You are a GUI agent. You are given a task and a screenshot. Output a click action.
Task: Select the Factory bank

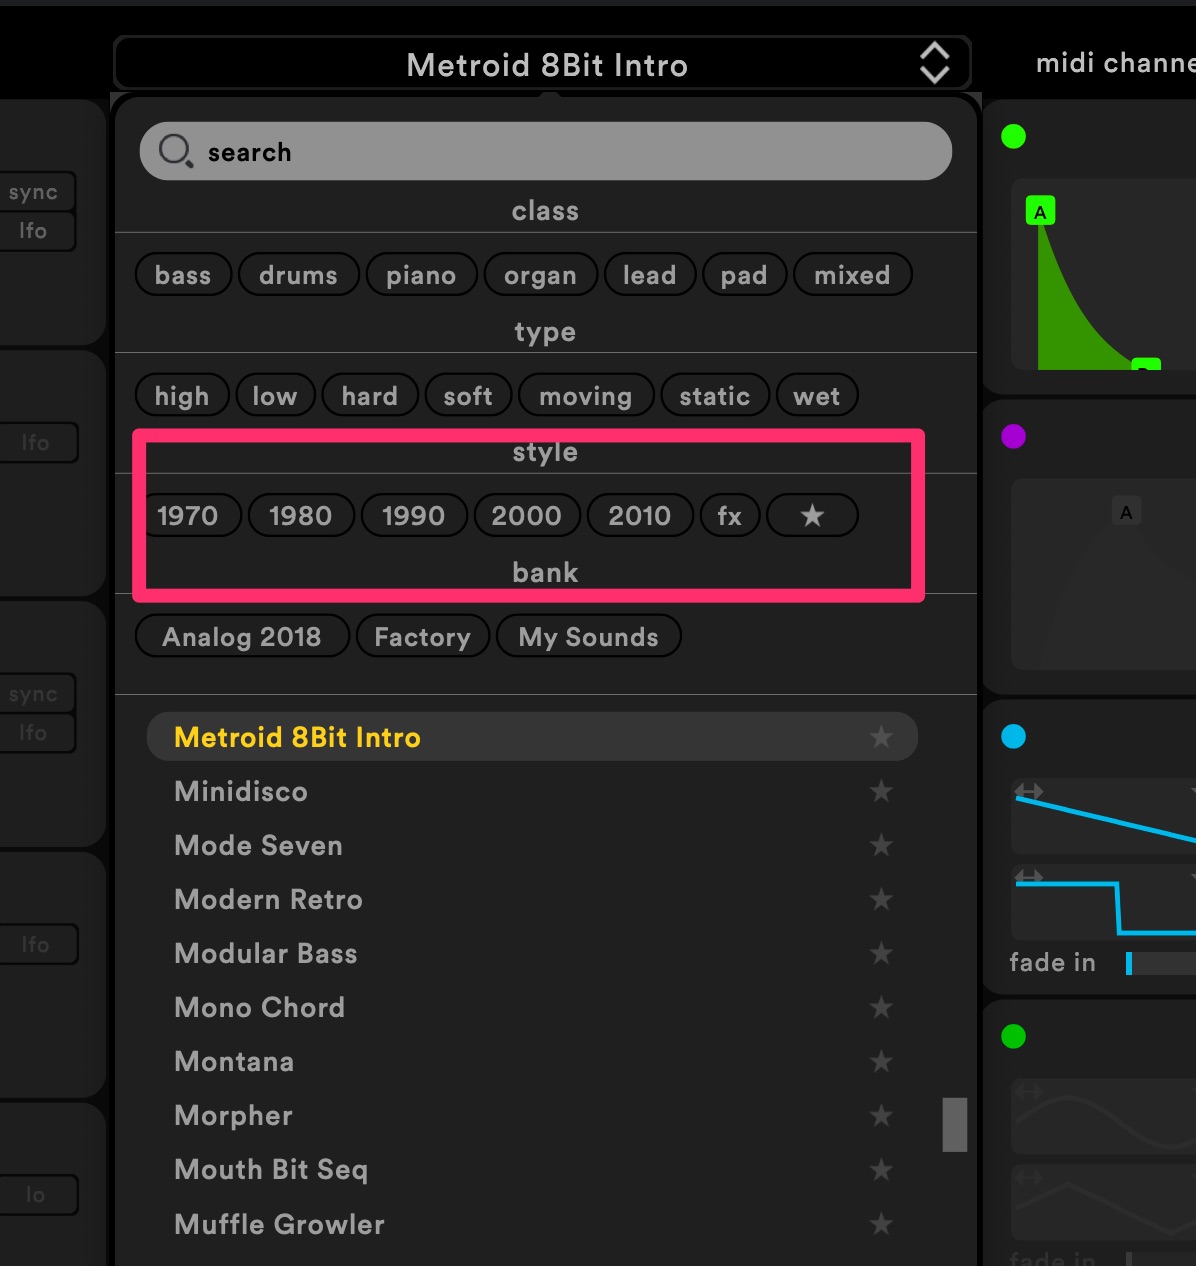click(422, 637)
